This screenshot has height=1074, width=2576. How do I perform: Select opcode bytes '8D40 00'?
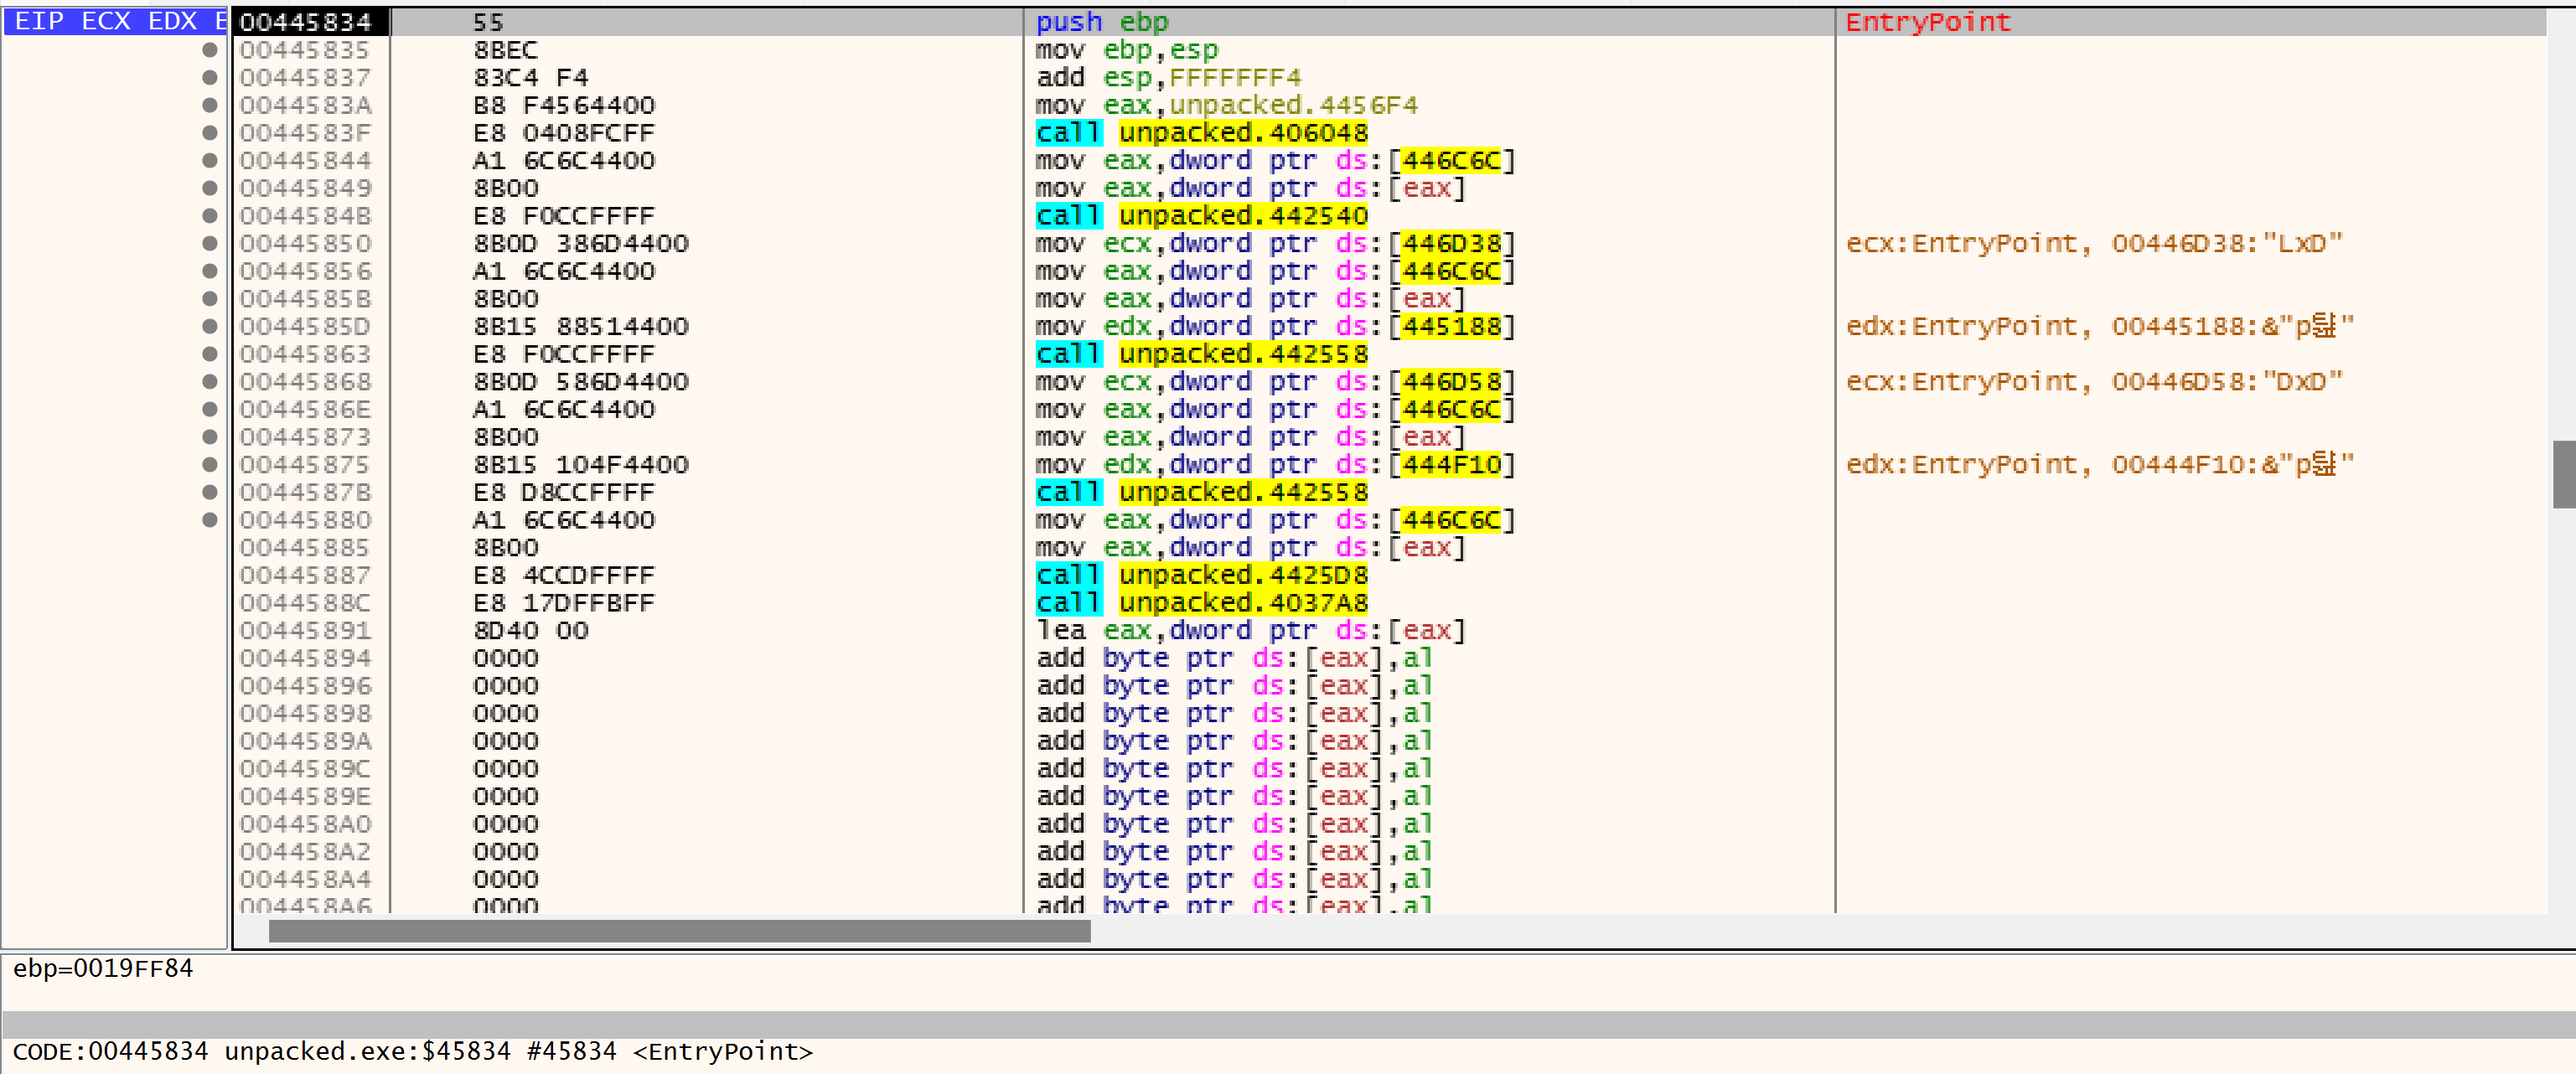tap(531, 631)
